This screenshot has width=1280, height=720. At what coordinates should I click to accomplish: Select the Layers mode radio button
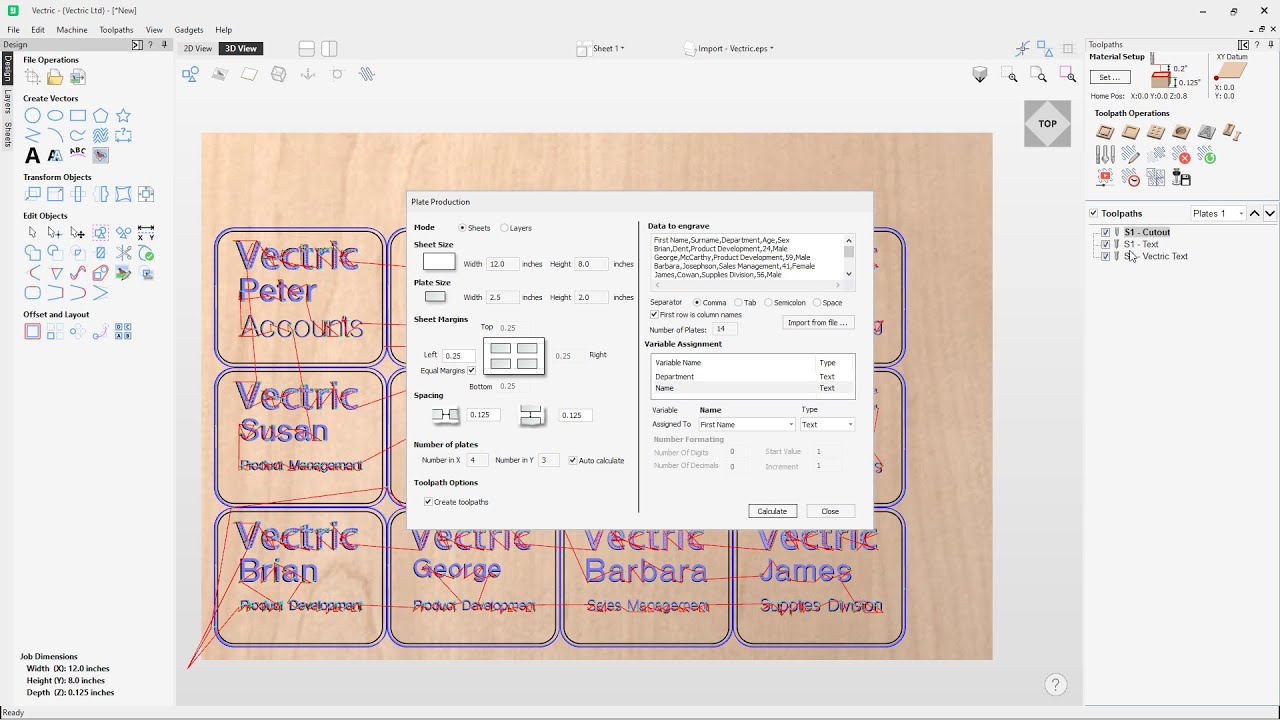(x=504, y=228)
